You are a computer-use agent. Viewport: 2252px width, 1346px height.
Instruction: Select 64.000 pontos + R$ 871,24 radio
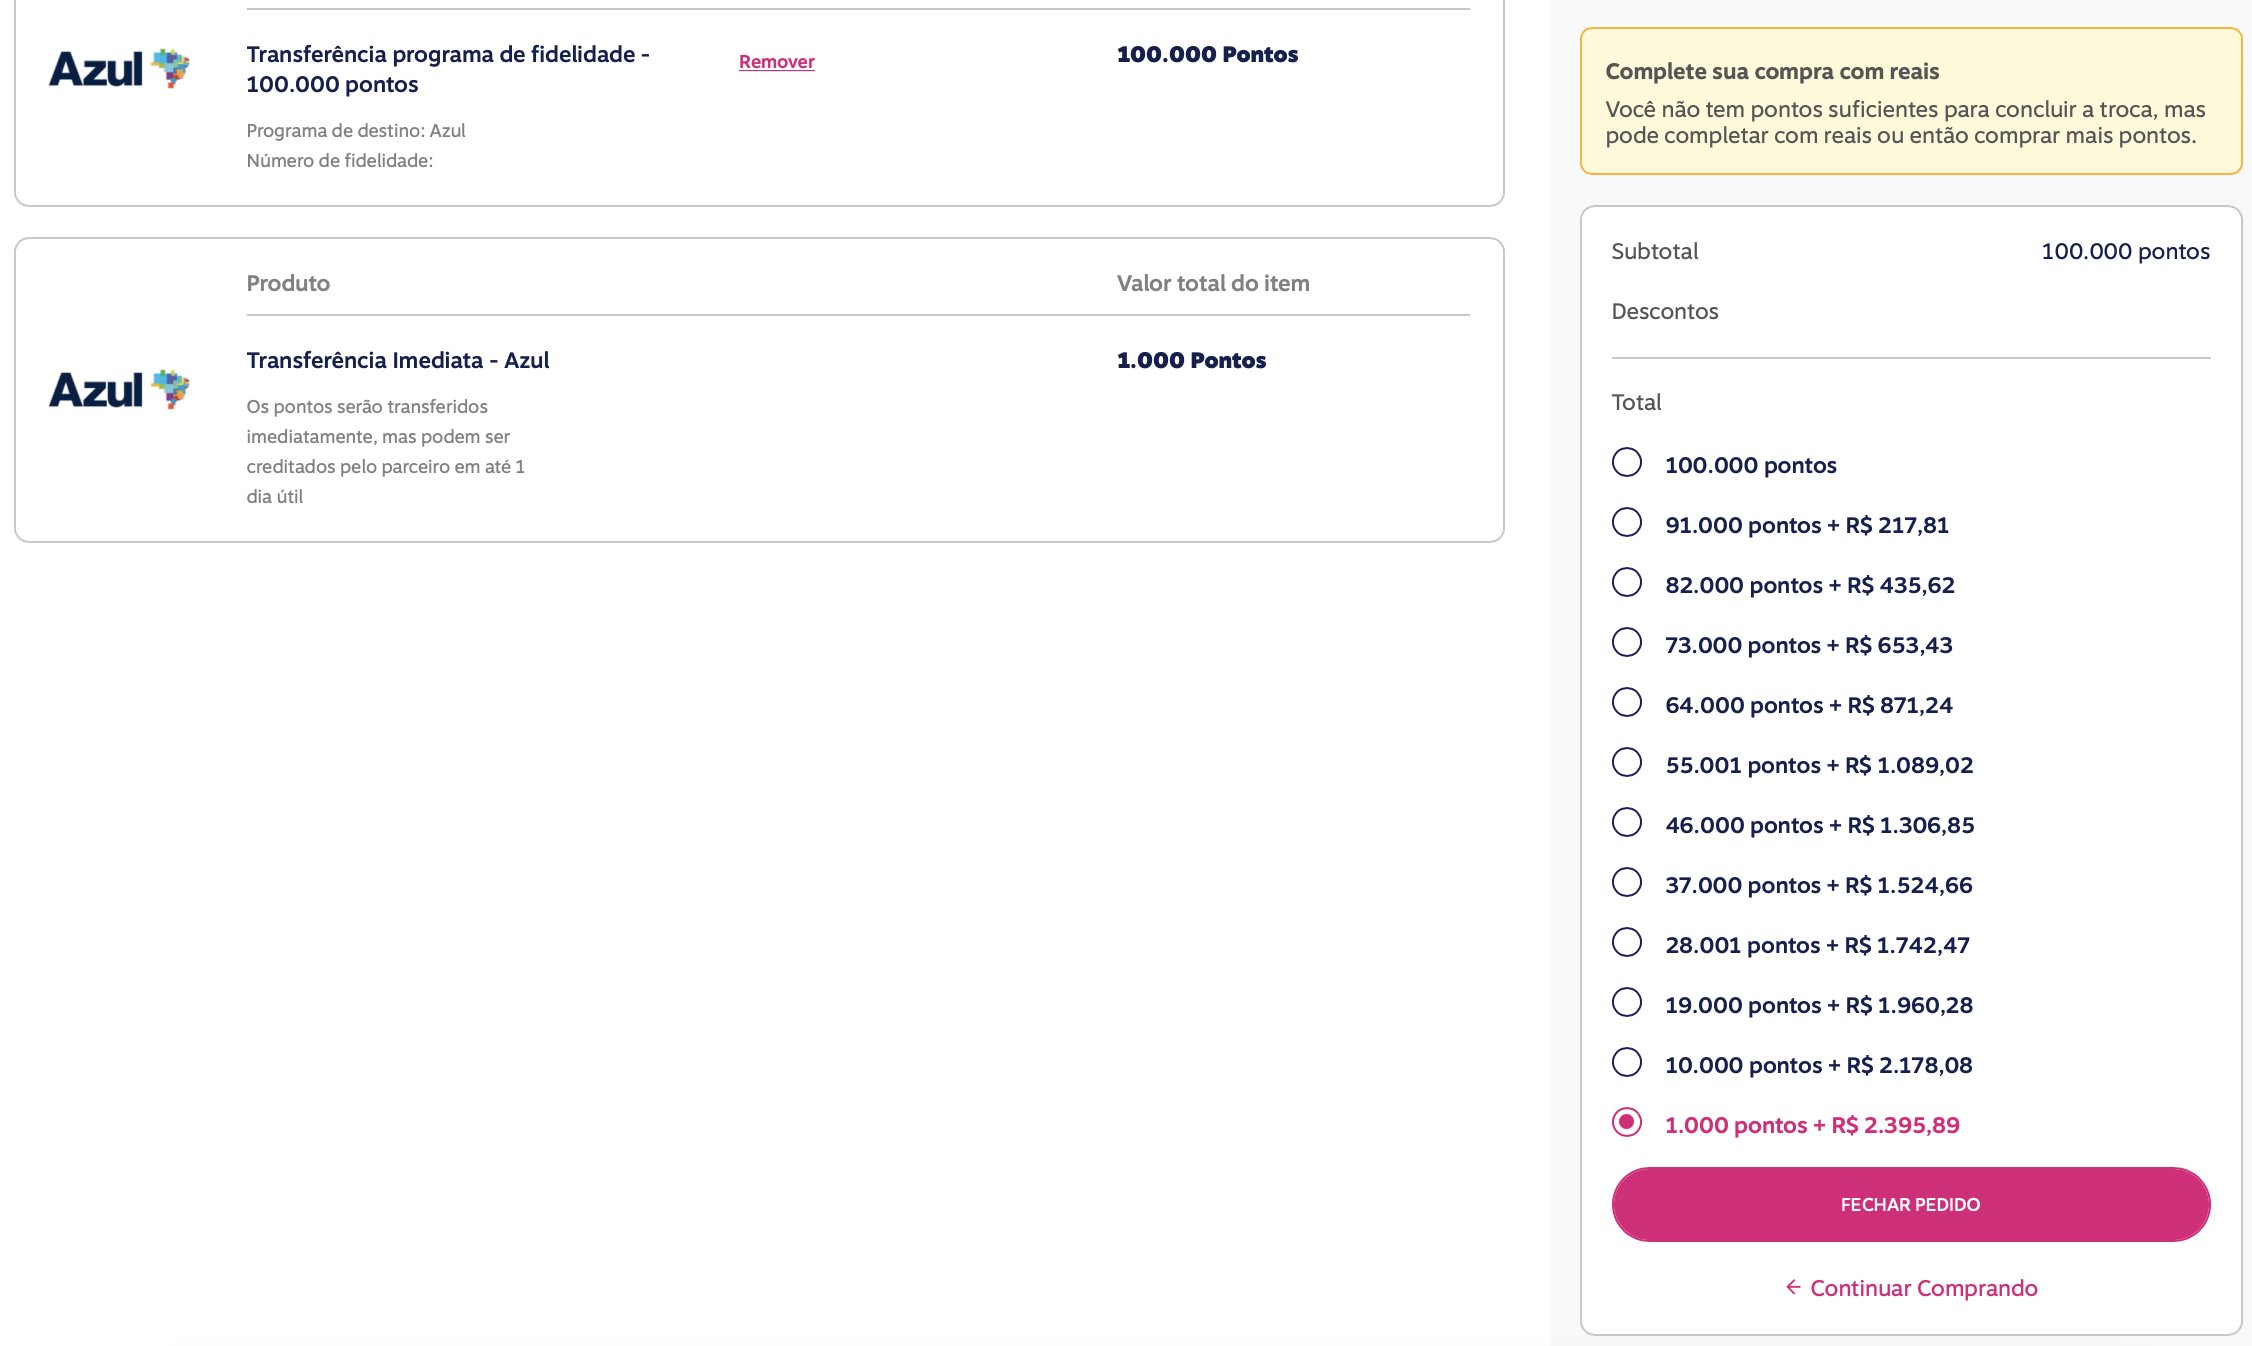[1627, 702]
